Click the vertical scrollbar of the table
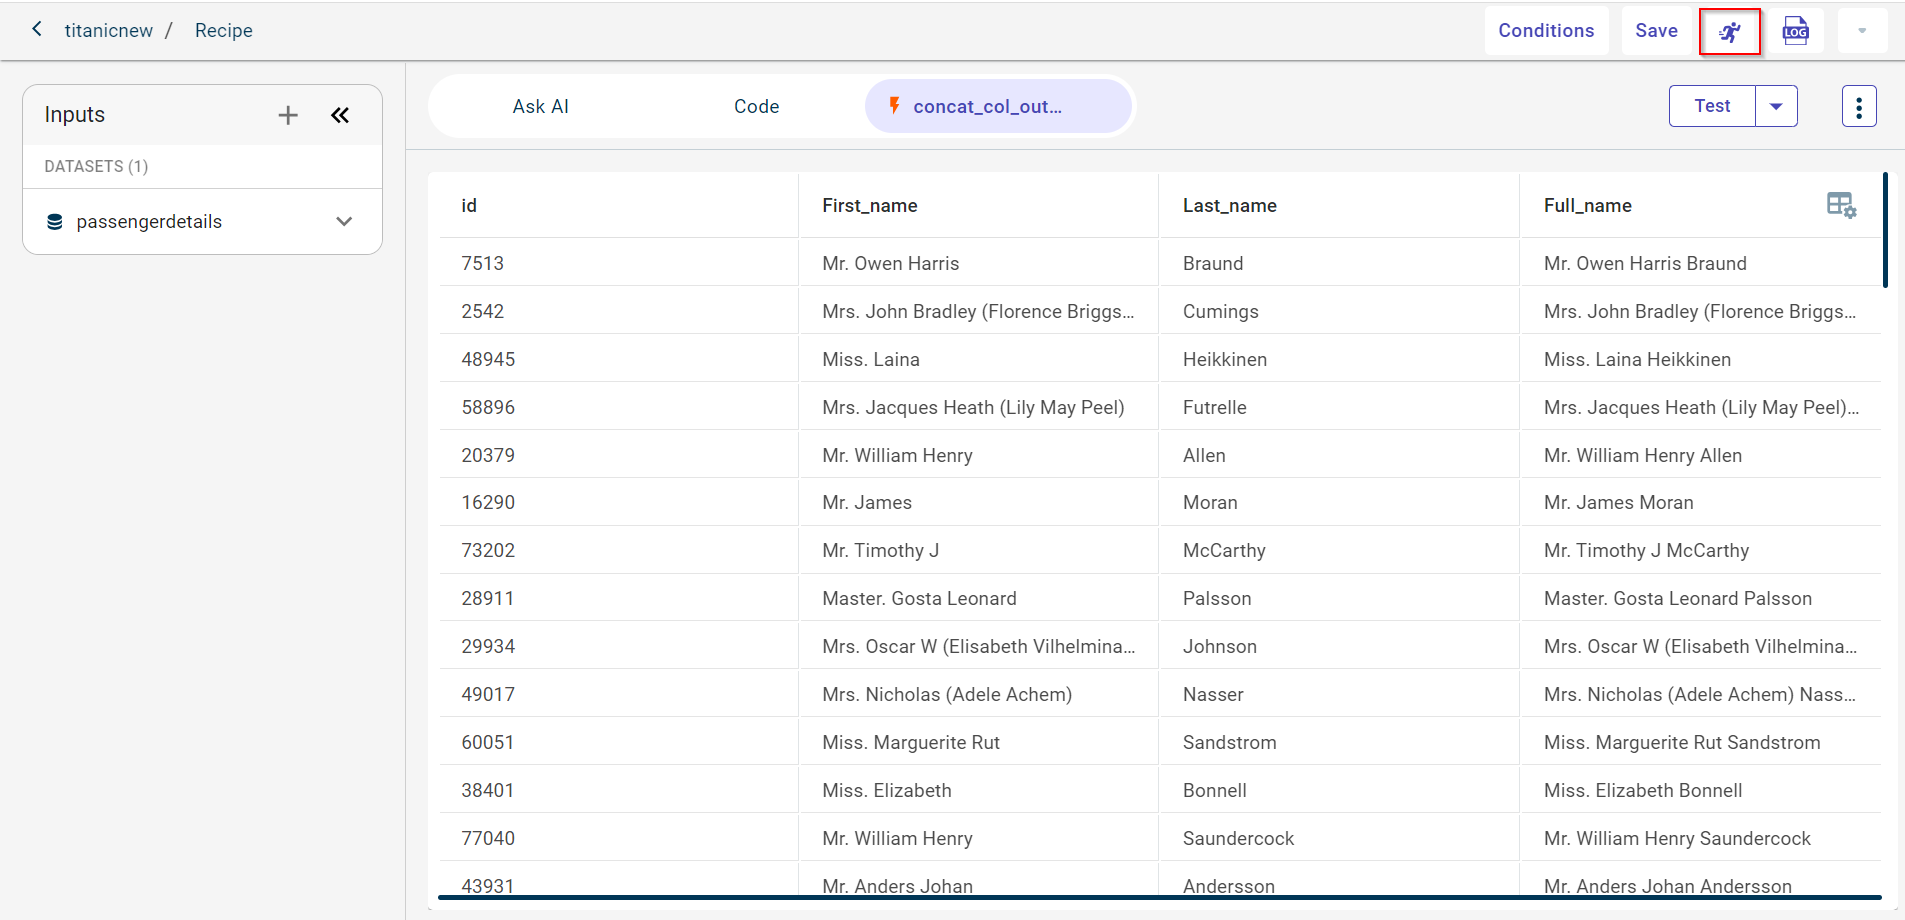 point(1884,231)
